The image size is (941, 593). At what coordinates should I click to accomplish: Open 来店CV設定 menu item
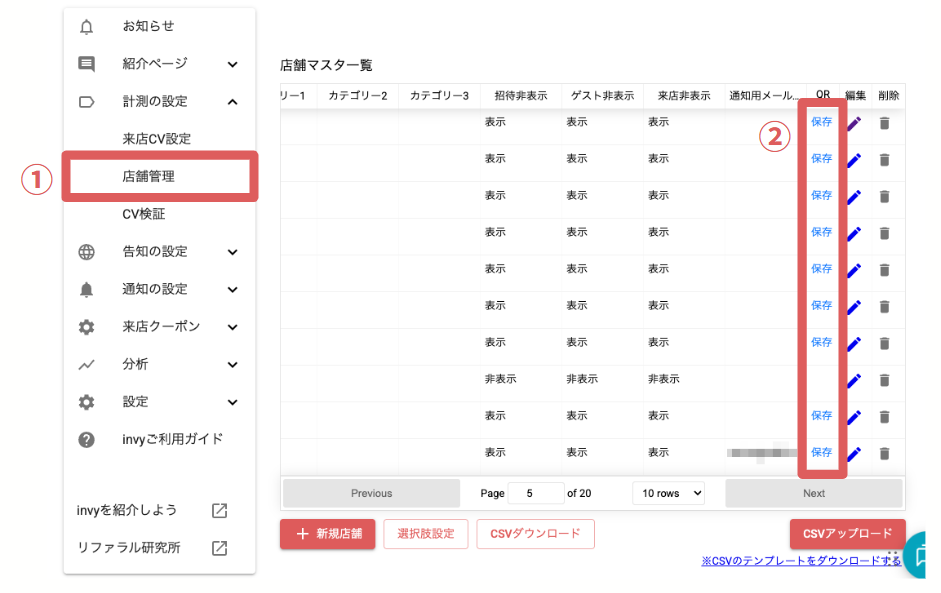(156, 139)
